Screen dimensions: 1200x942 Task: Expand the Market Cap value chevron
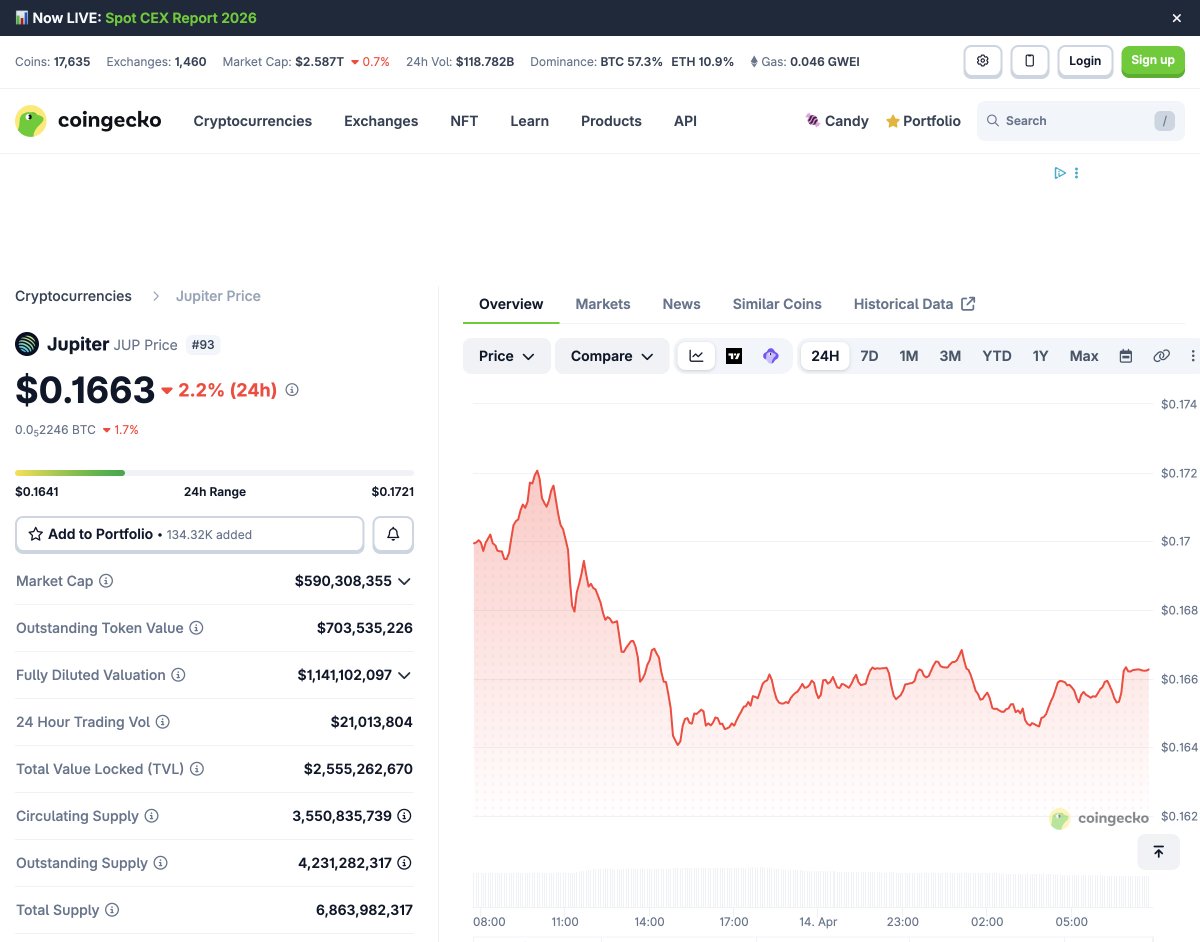(x=404, y=581)
